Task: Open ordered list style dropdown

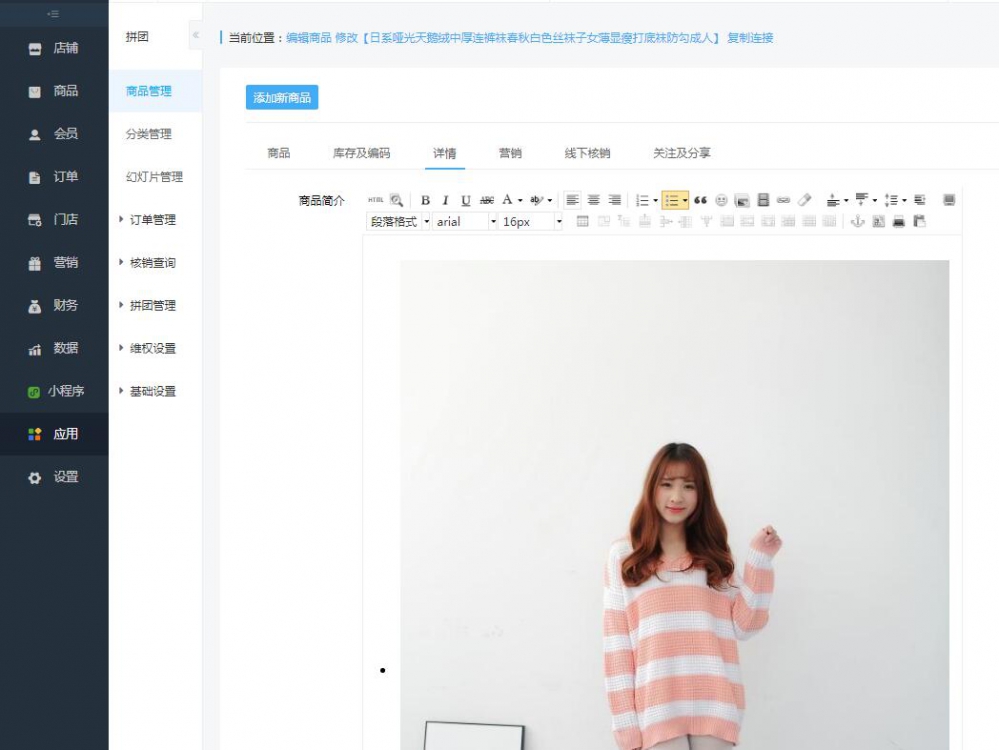Action: [656, 200]
